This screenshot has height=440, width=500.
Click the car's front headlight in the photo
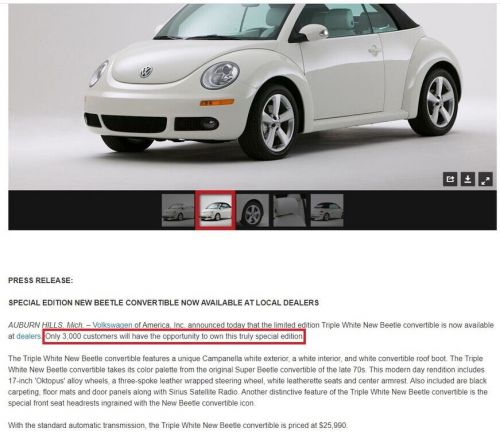220,75
